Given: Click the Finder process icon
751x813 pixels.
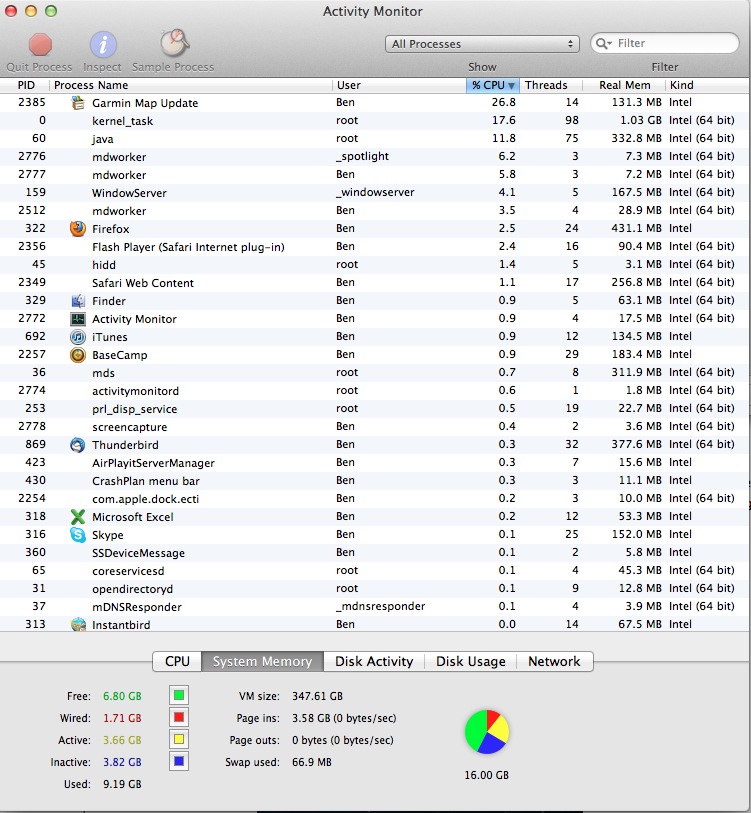Looking at the screenshot, I should tap(78, 301).
